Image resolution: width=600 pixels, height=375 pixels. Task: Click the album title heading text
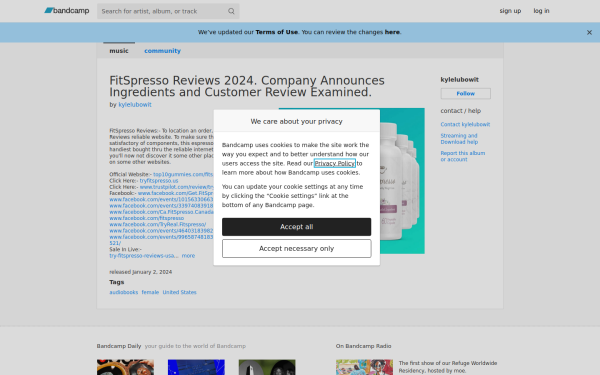click(247, 86)
